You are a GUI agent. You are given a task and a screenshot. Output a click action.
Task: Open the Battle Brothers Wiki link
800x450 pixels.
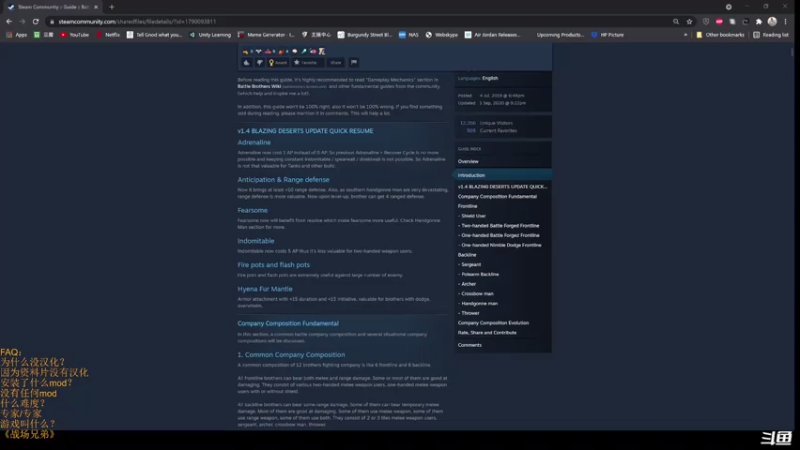(259, 86)
